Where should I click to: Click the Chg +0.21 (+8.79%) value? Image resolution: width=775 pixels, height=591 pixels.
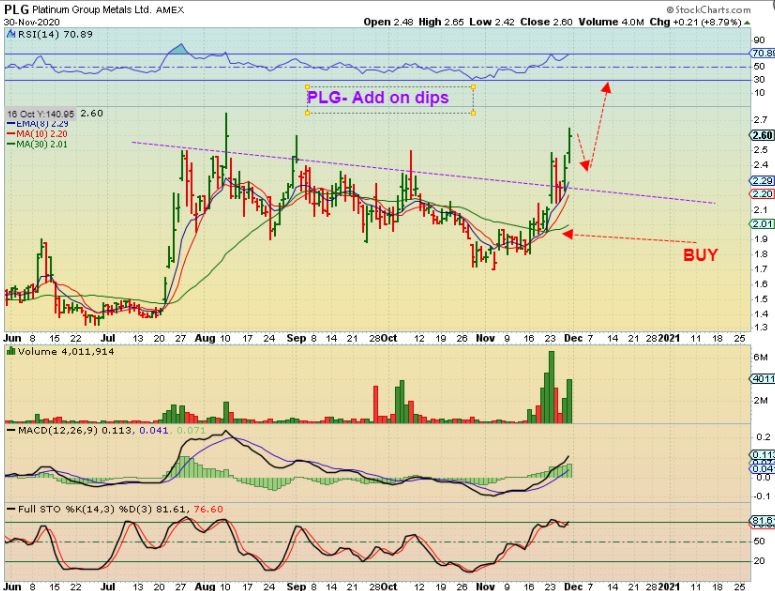(695, 22)
